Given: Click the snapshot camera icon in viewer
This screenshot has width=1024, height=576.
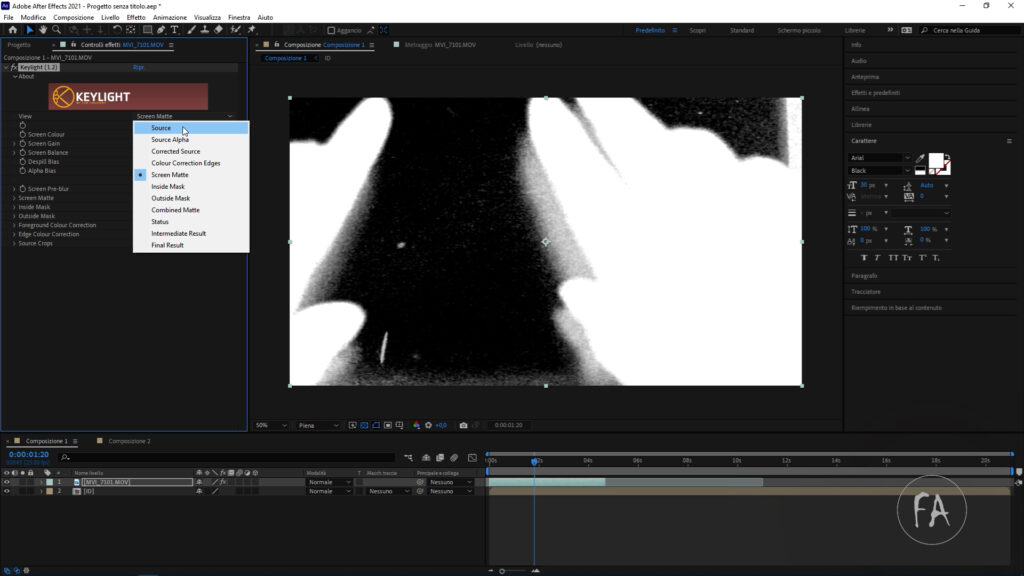Looking at the screenshot, I should pos(463,425).
